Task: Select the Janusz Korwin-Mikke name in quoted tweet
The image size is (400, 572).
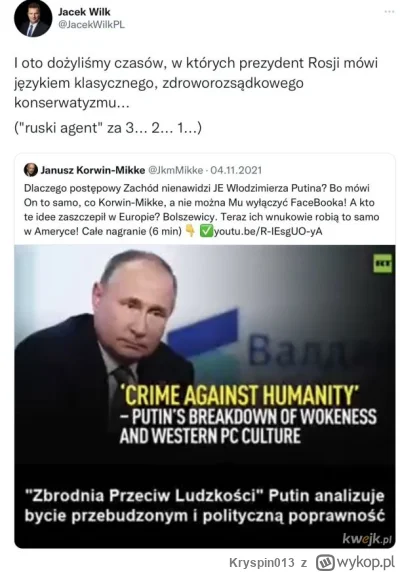Action: tap(93, 170)
